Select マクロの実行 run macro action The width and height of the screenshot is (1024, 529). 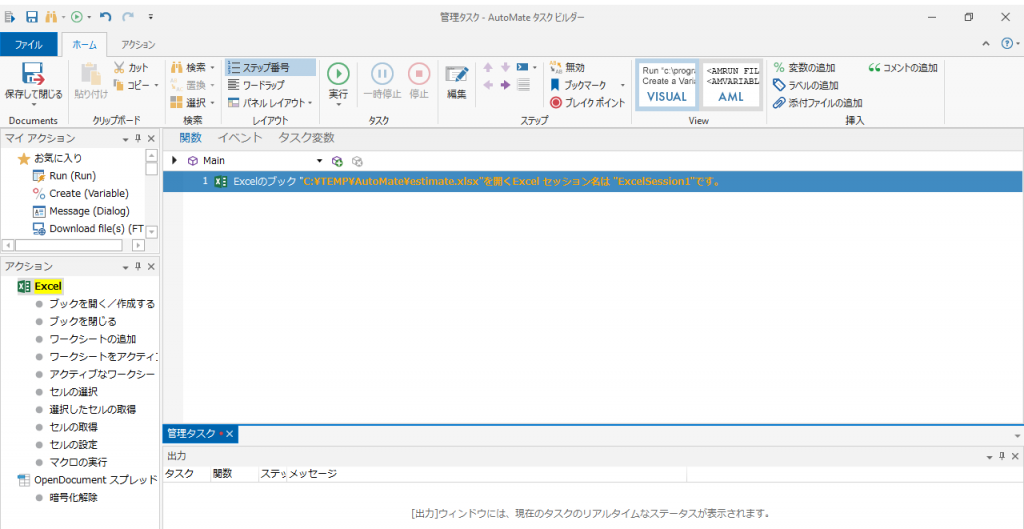coord(78,462)
